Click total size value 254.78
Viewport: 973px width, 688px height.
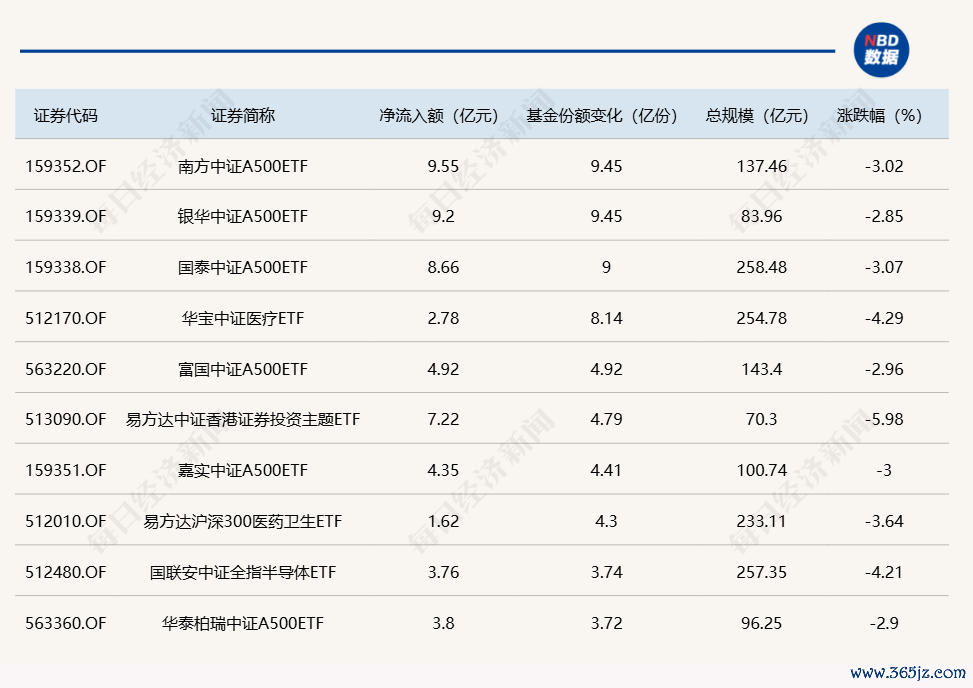761,318
